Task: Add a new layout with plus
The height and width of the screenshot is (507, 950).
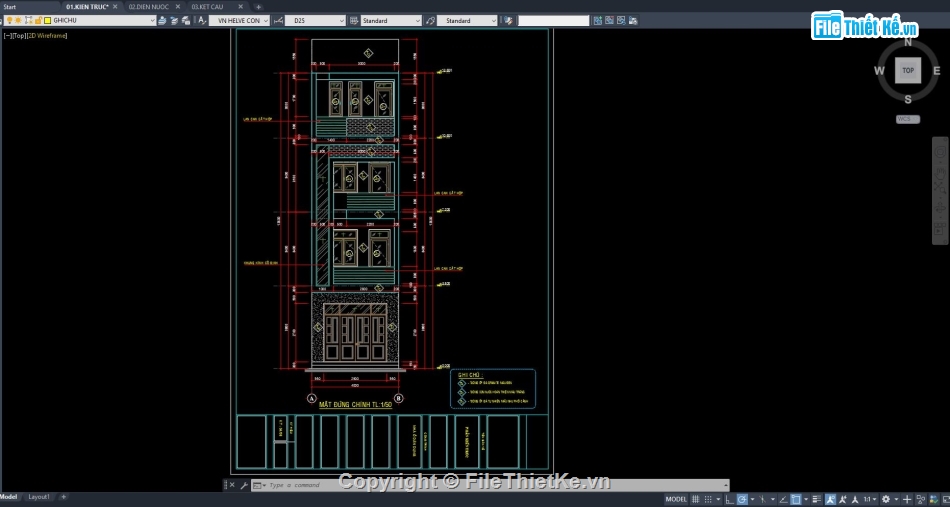Action: pyautogui.click(x=63, y=497)
